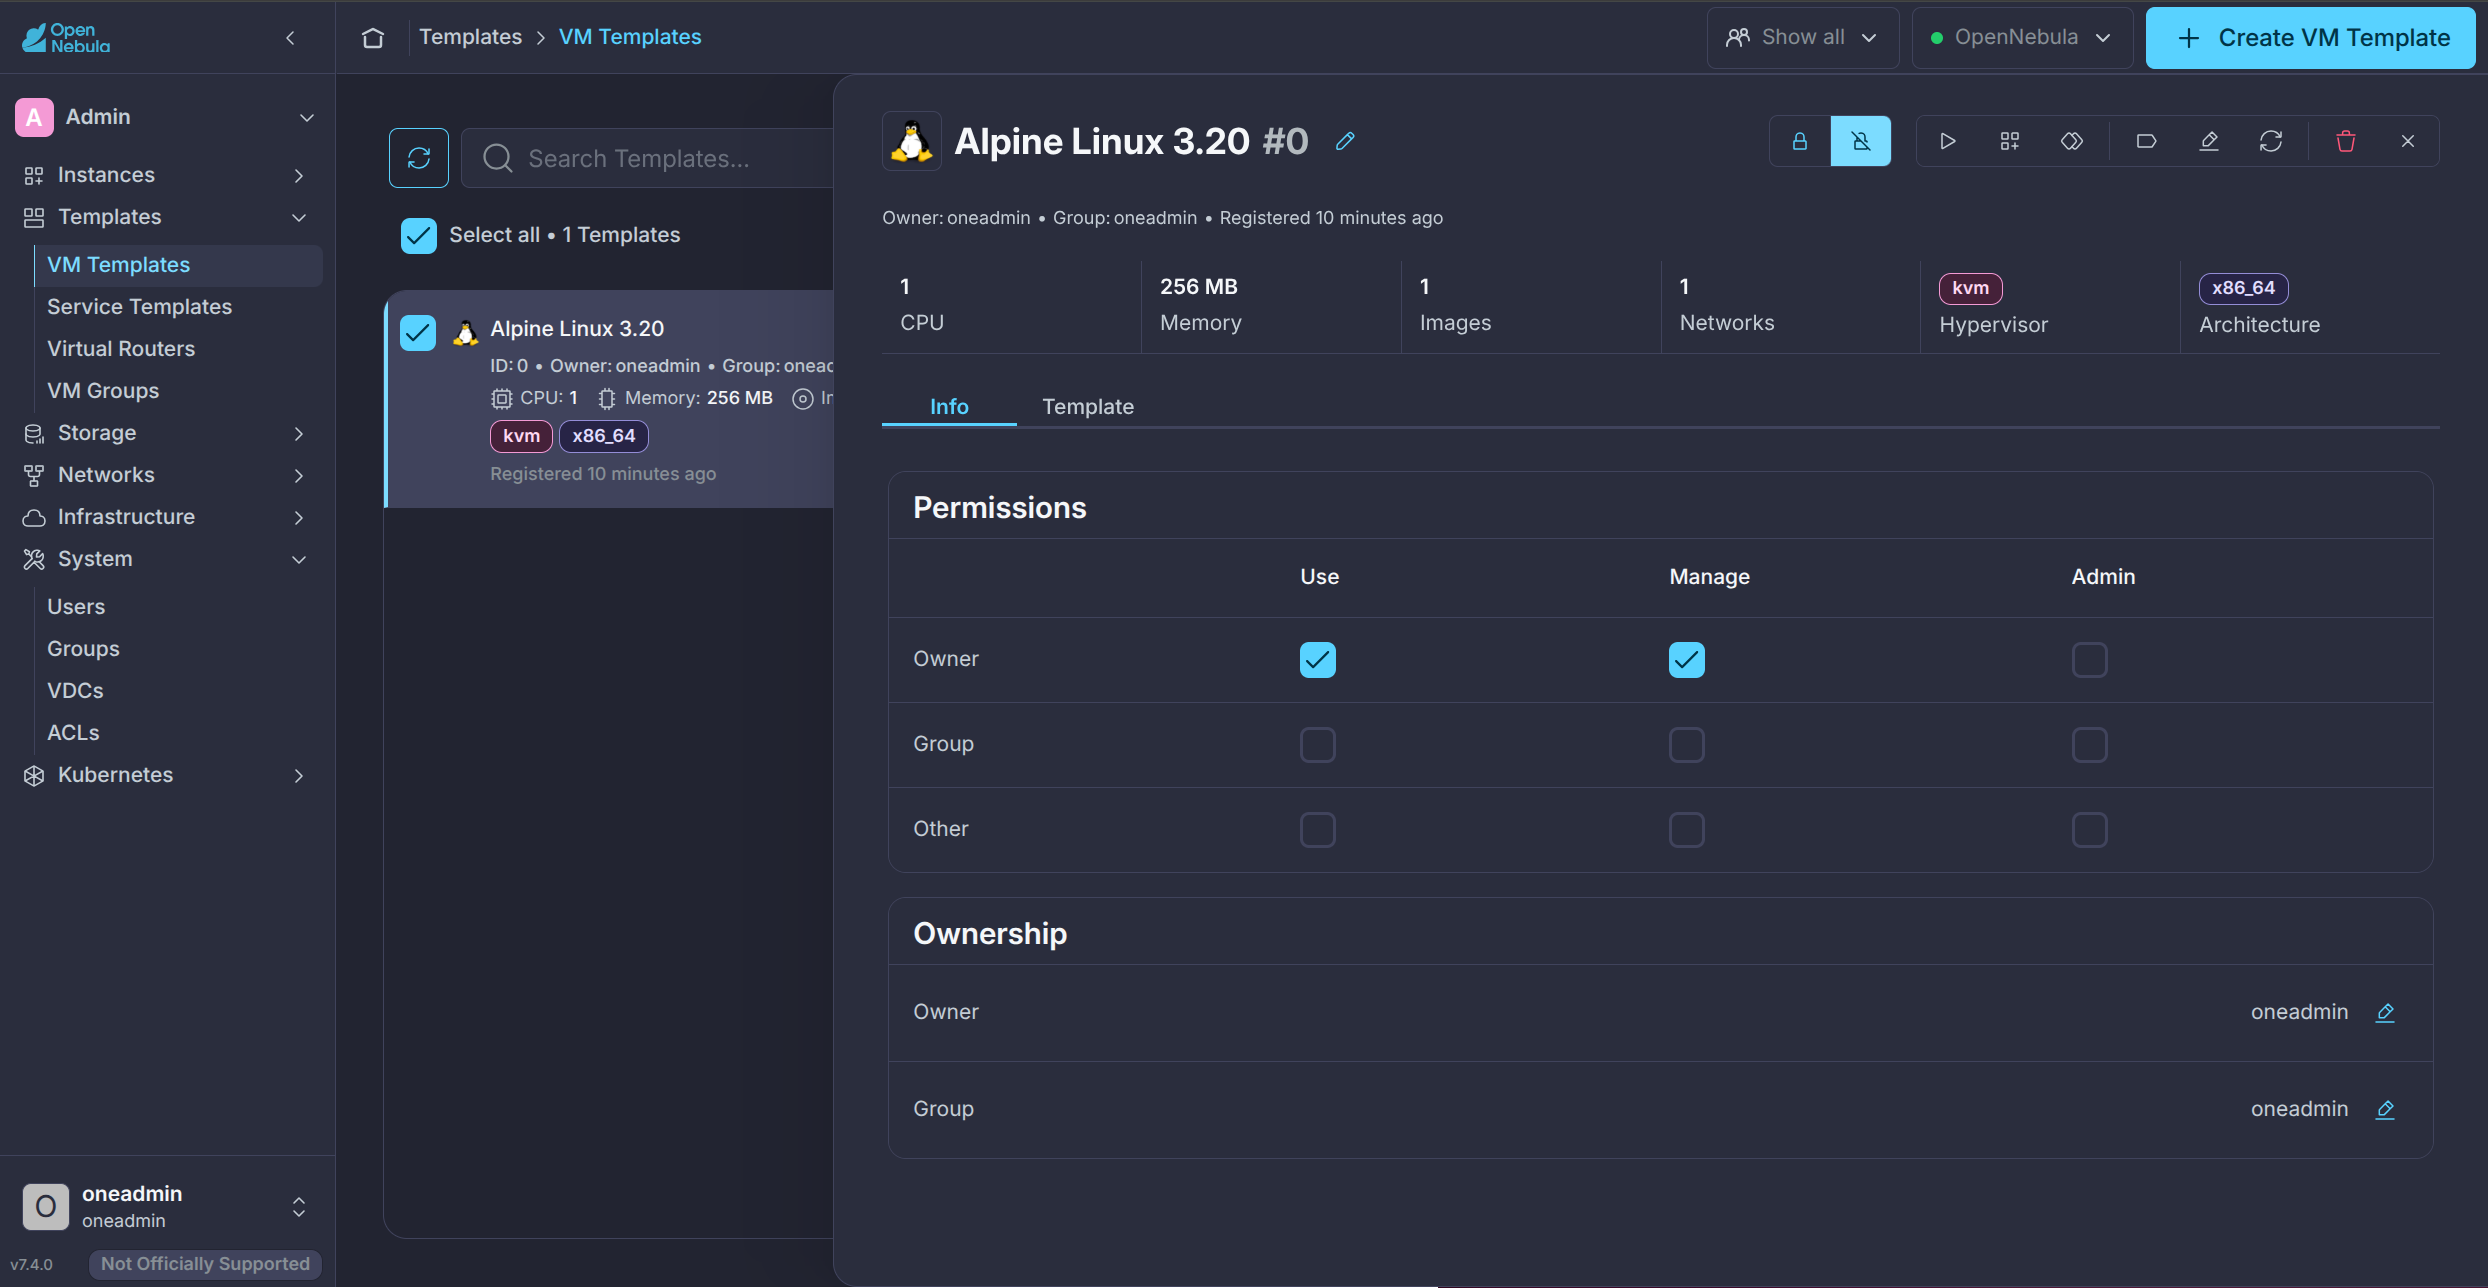Click the Tux penguin icon in the details header
The width and height of the screenshot is (2488, 1288).
tap(911, 141)
